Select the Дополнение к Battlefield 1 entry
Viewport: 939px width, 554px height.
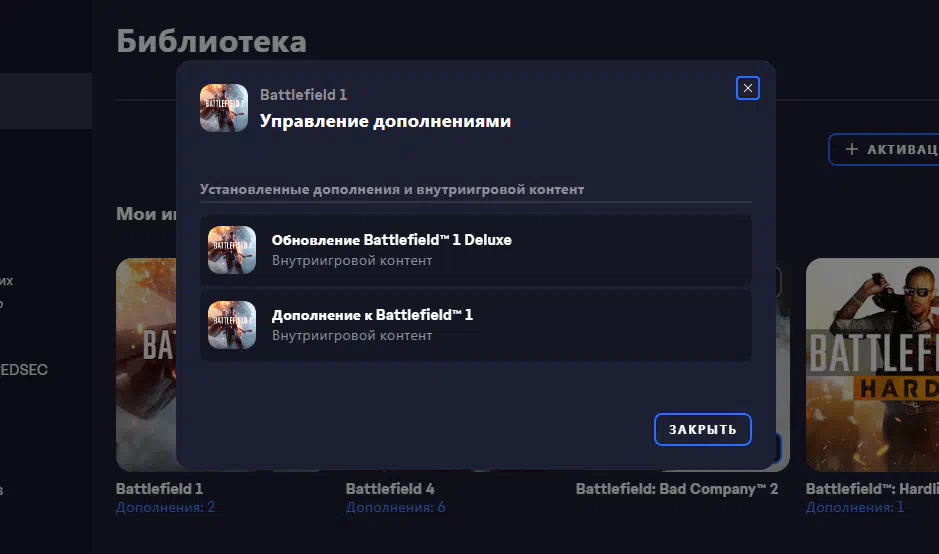[475, 325]
